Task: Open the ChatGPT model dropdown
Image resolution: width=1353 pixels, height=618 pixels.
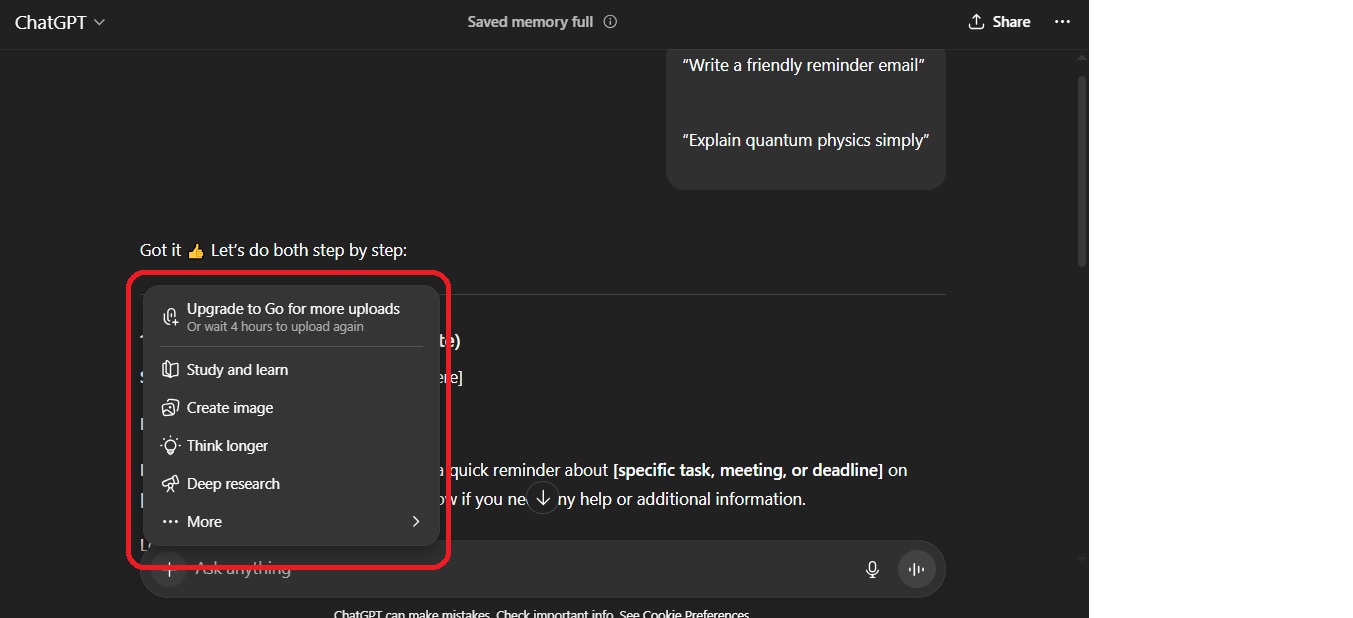Action: click(x=60, y=22)
